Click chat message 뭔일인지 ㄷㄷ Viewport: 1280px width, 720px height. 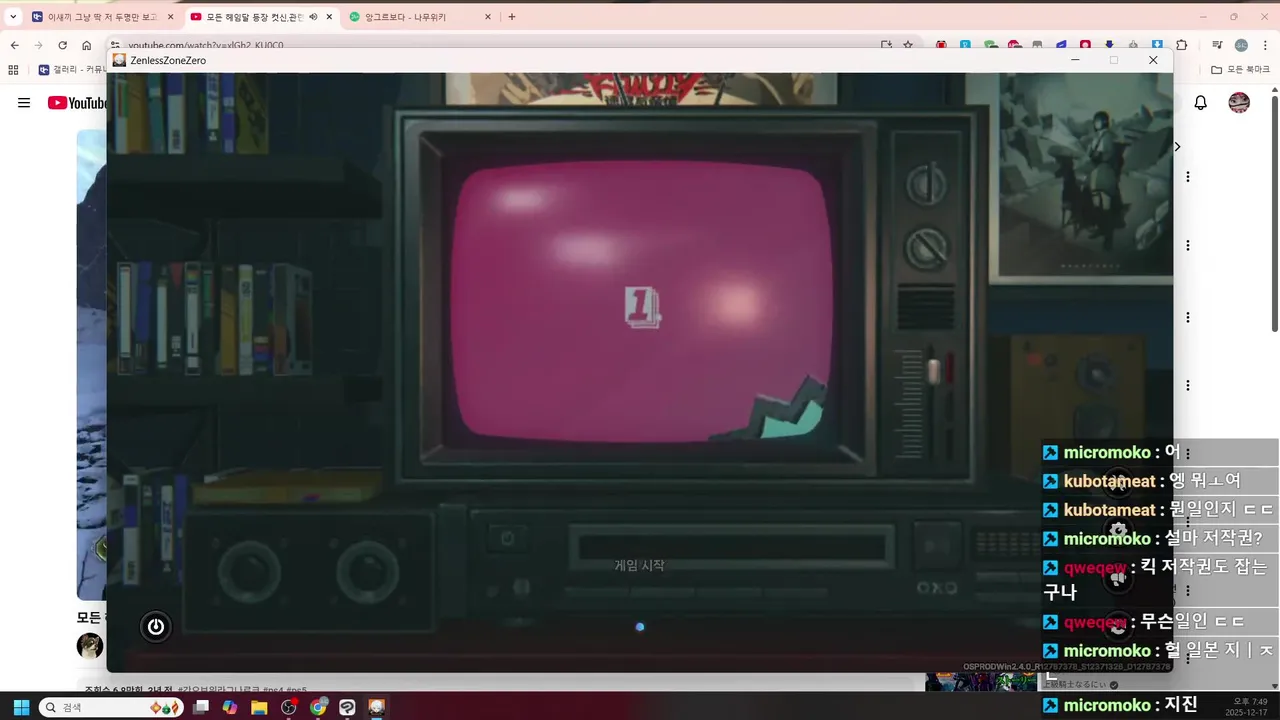pos(1221,510)
